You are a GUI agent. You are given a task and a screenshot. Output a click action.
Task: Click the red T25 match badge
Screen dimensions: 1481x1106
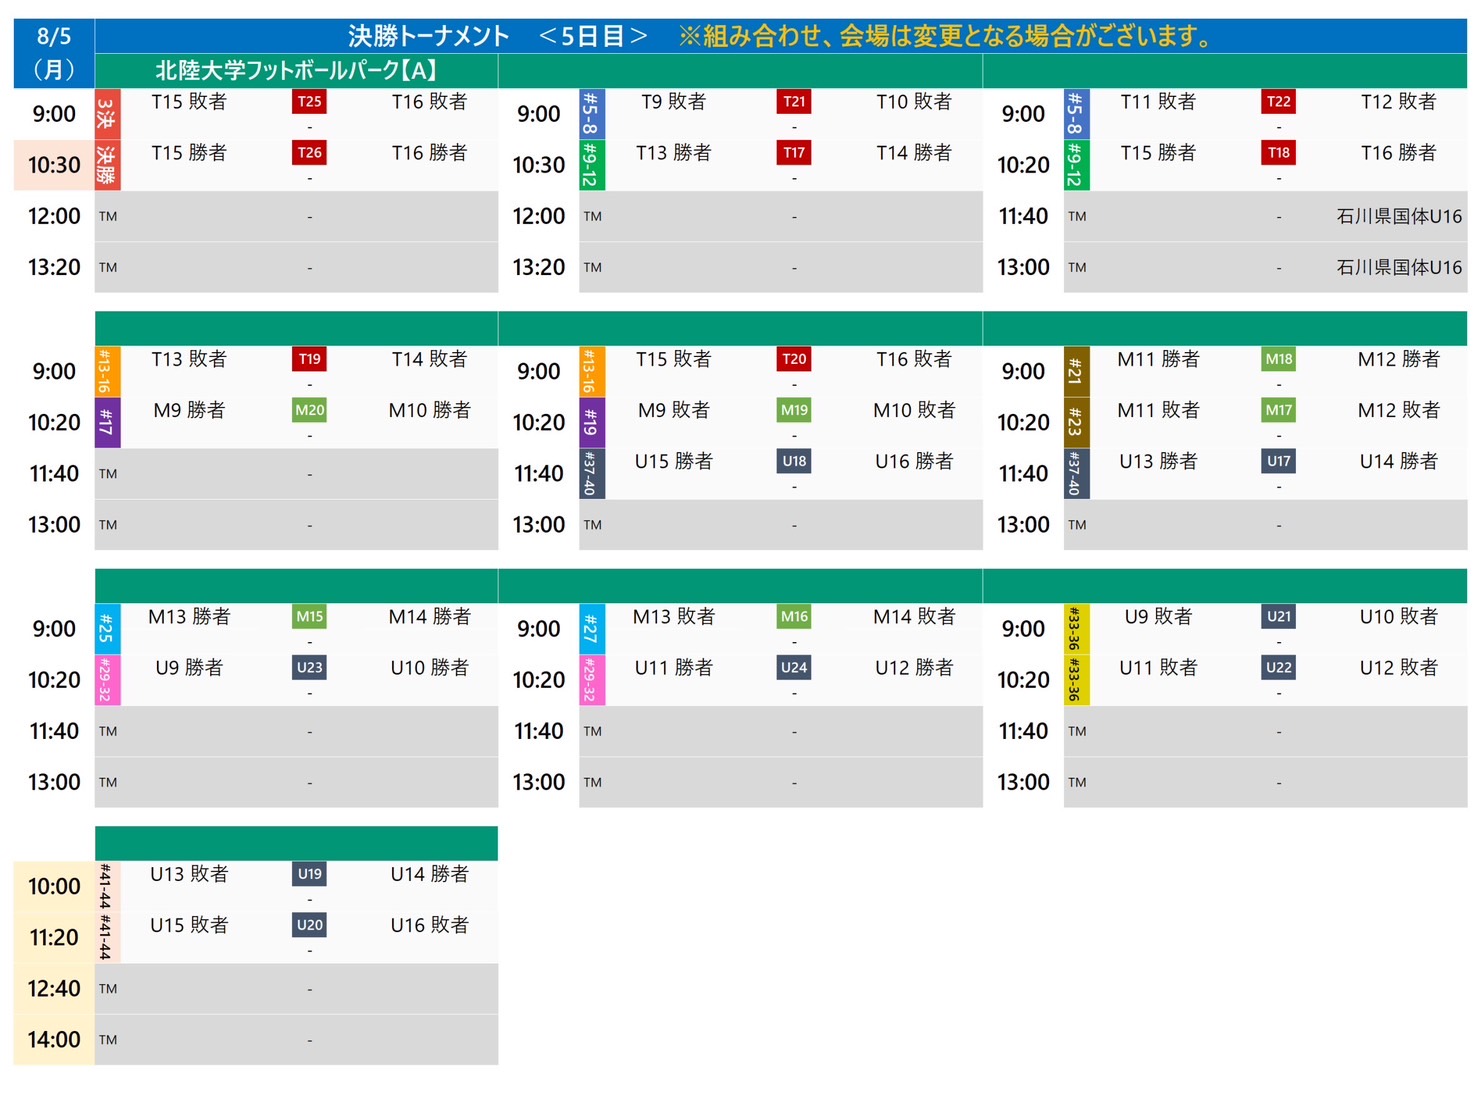click(309, 102)
